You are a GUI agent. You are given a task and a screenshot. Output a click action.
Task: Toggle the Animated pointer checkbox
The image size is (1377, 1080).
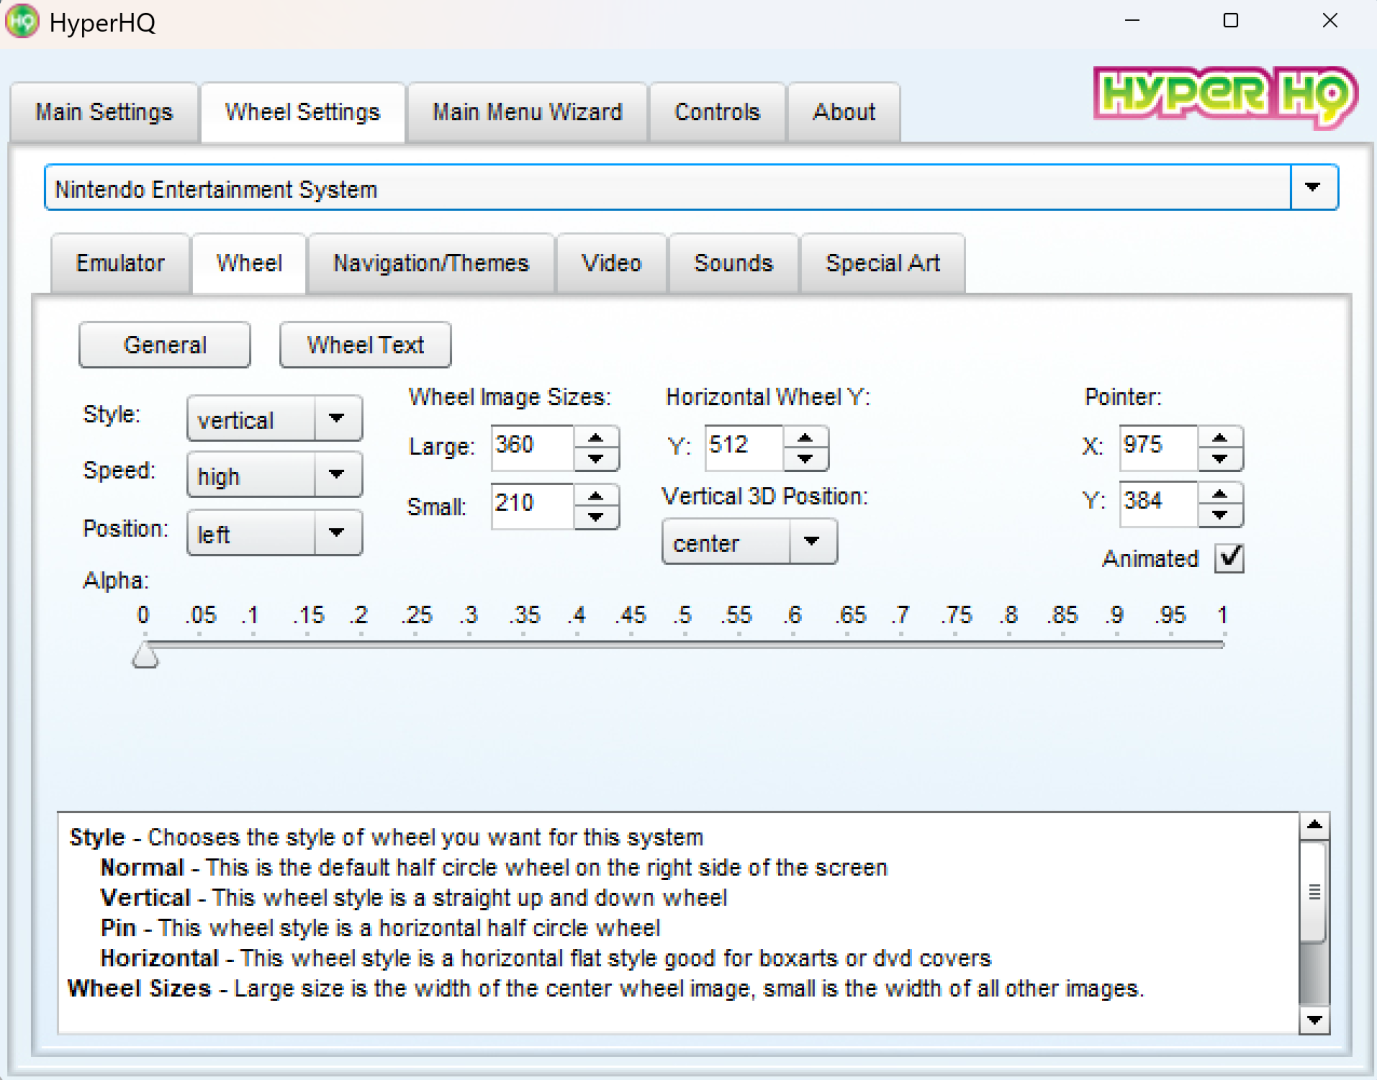1230,558
